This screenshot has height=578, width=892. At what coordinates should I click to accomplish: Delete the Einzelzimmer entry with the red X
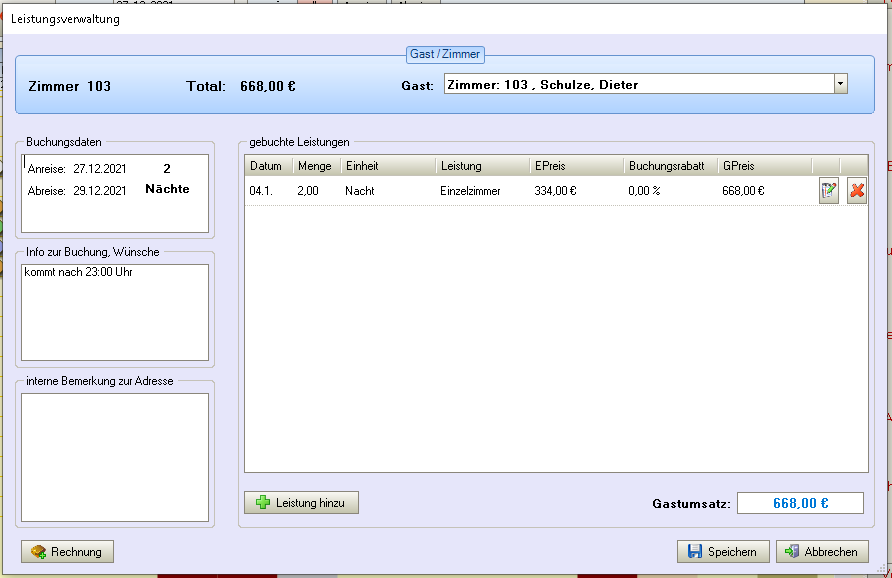click(857, 191)
